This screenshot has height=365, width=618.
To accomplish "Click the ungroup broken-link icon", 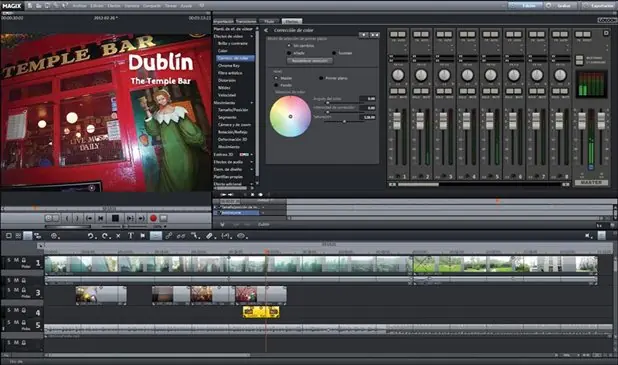I will (x=181, y=236).
